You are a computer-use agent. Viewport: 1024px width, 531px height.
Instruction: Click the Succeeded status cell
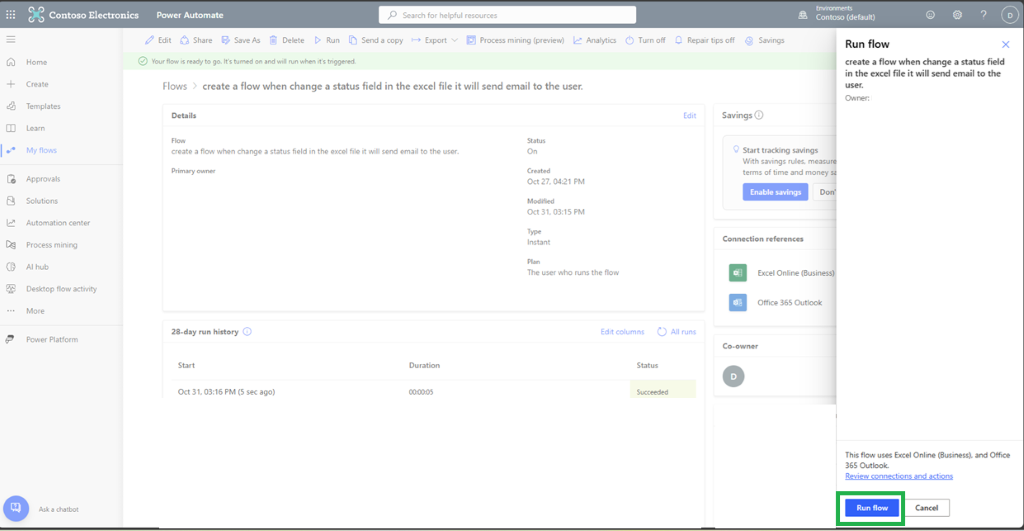click(662, 390)
